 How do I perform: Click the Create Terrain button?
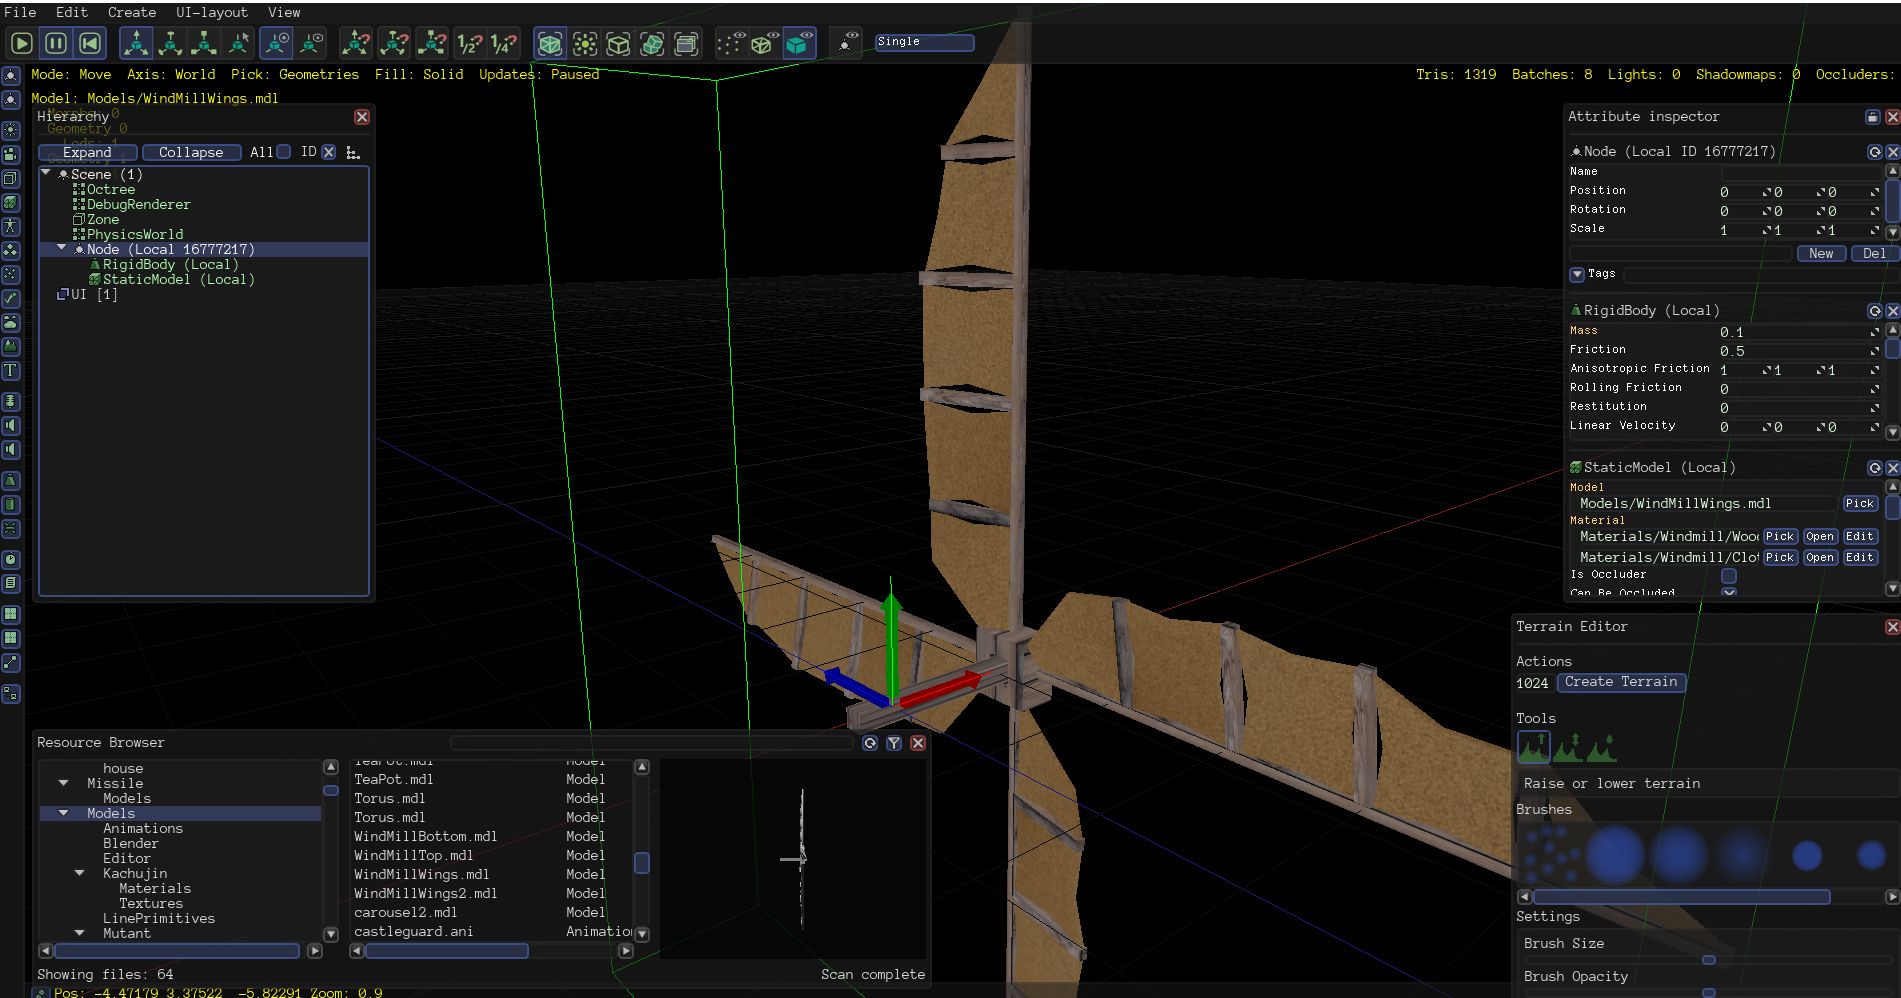(1621, 682)
